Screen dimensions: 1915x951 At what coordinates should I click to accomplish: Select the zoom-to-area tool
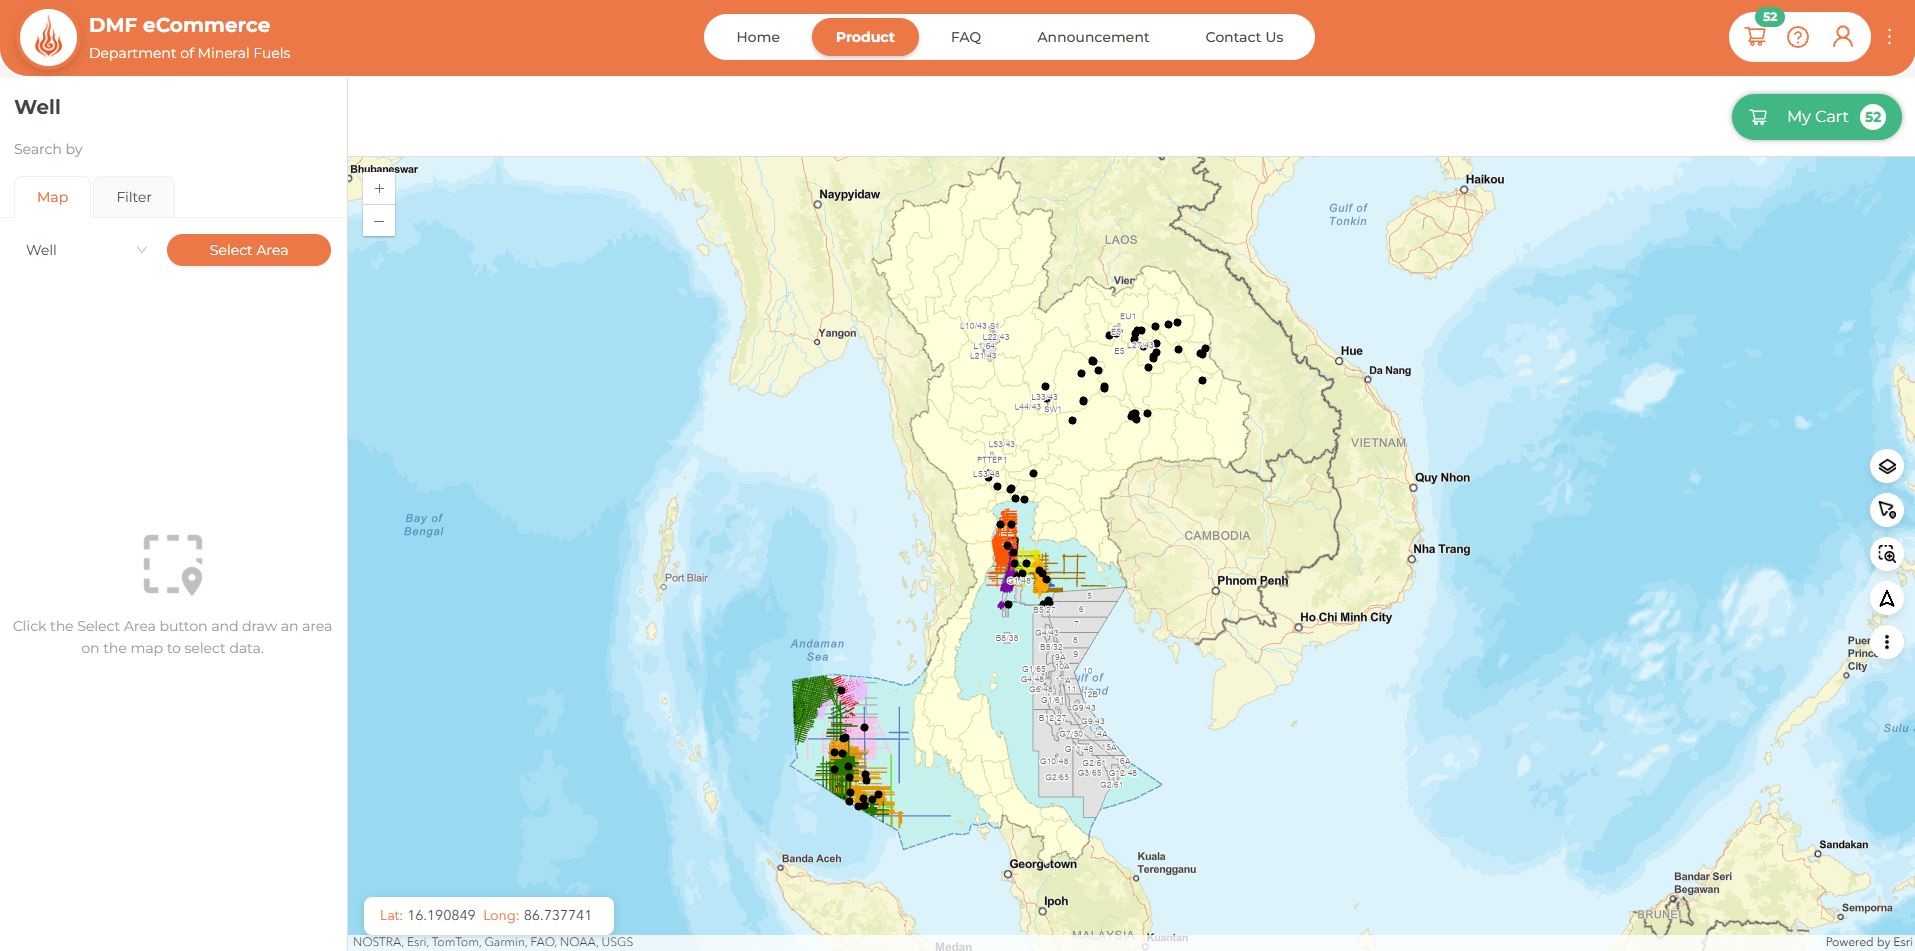point(1886,554)
